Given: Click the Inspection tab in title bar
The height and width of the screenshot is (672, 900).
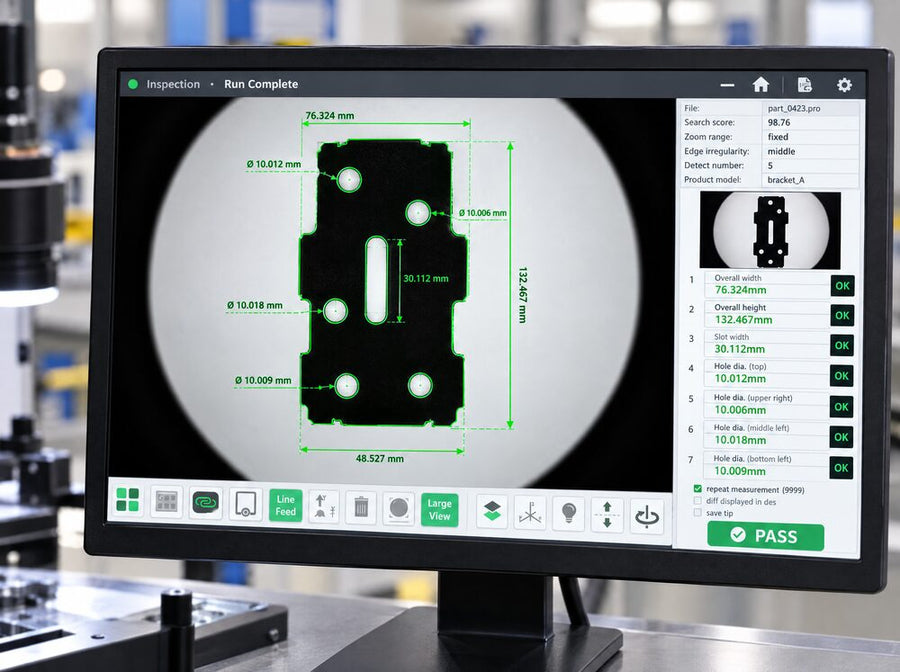Looking at the screenshot, I should (x=173, y=84).
